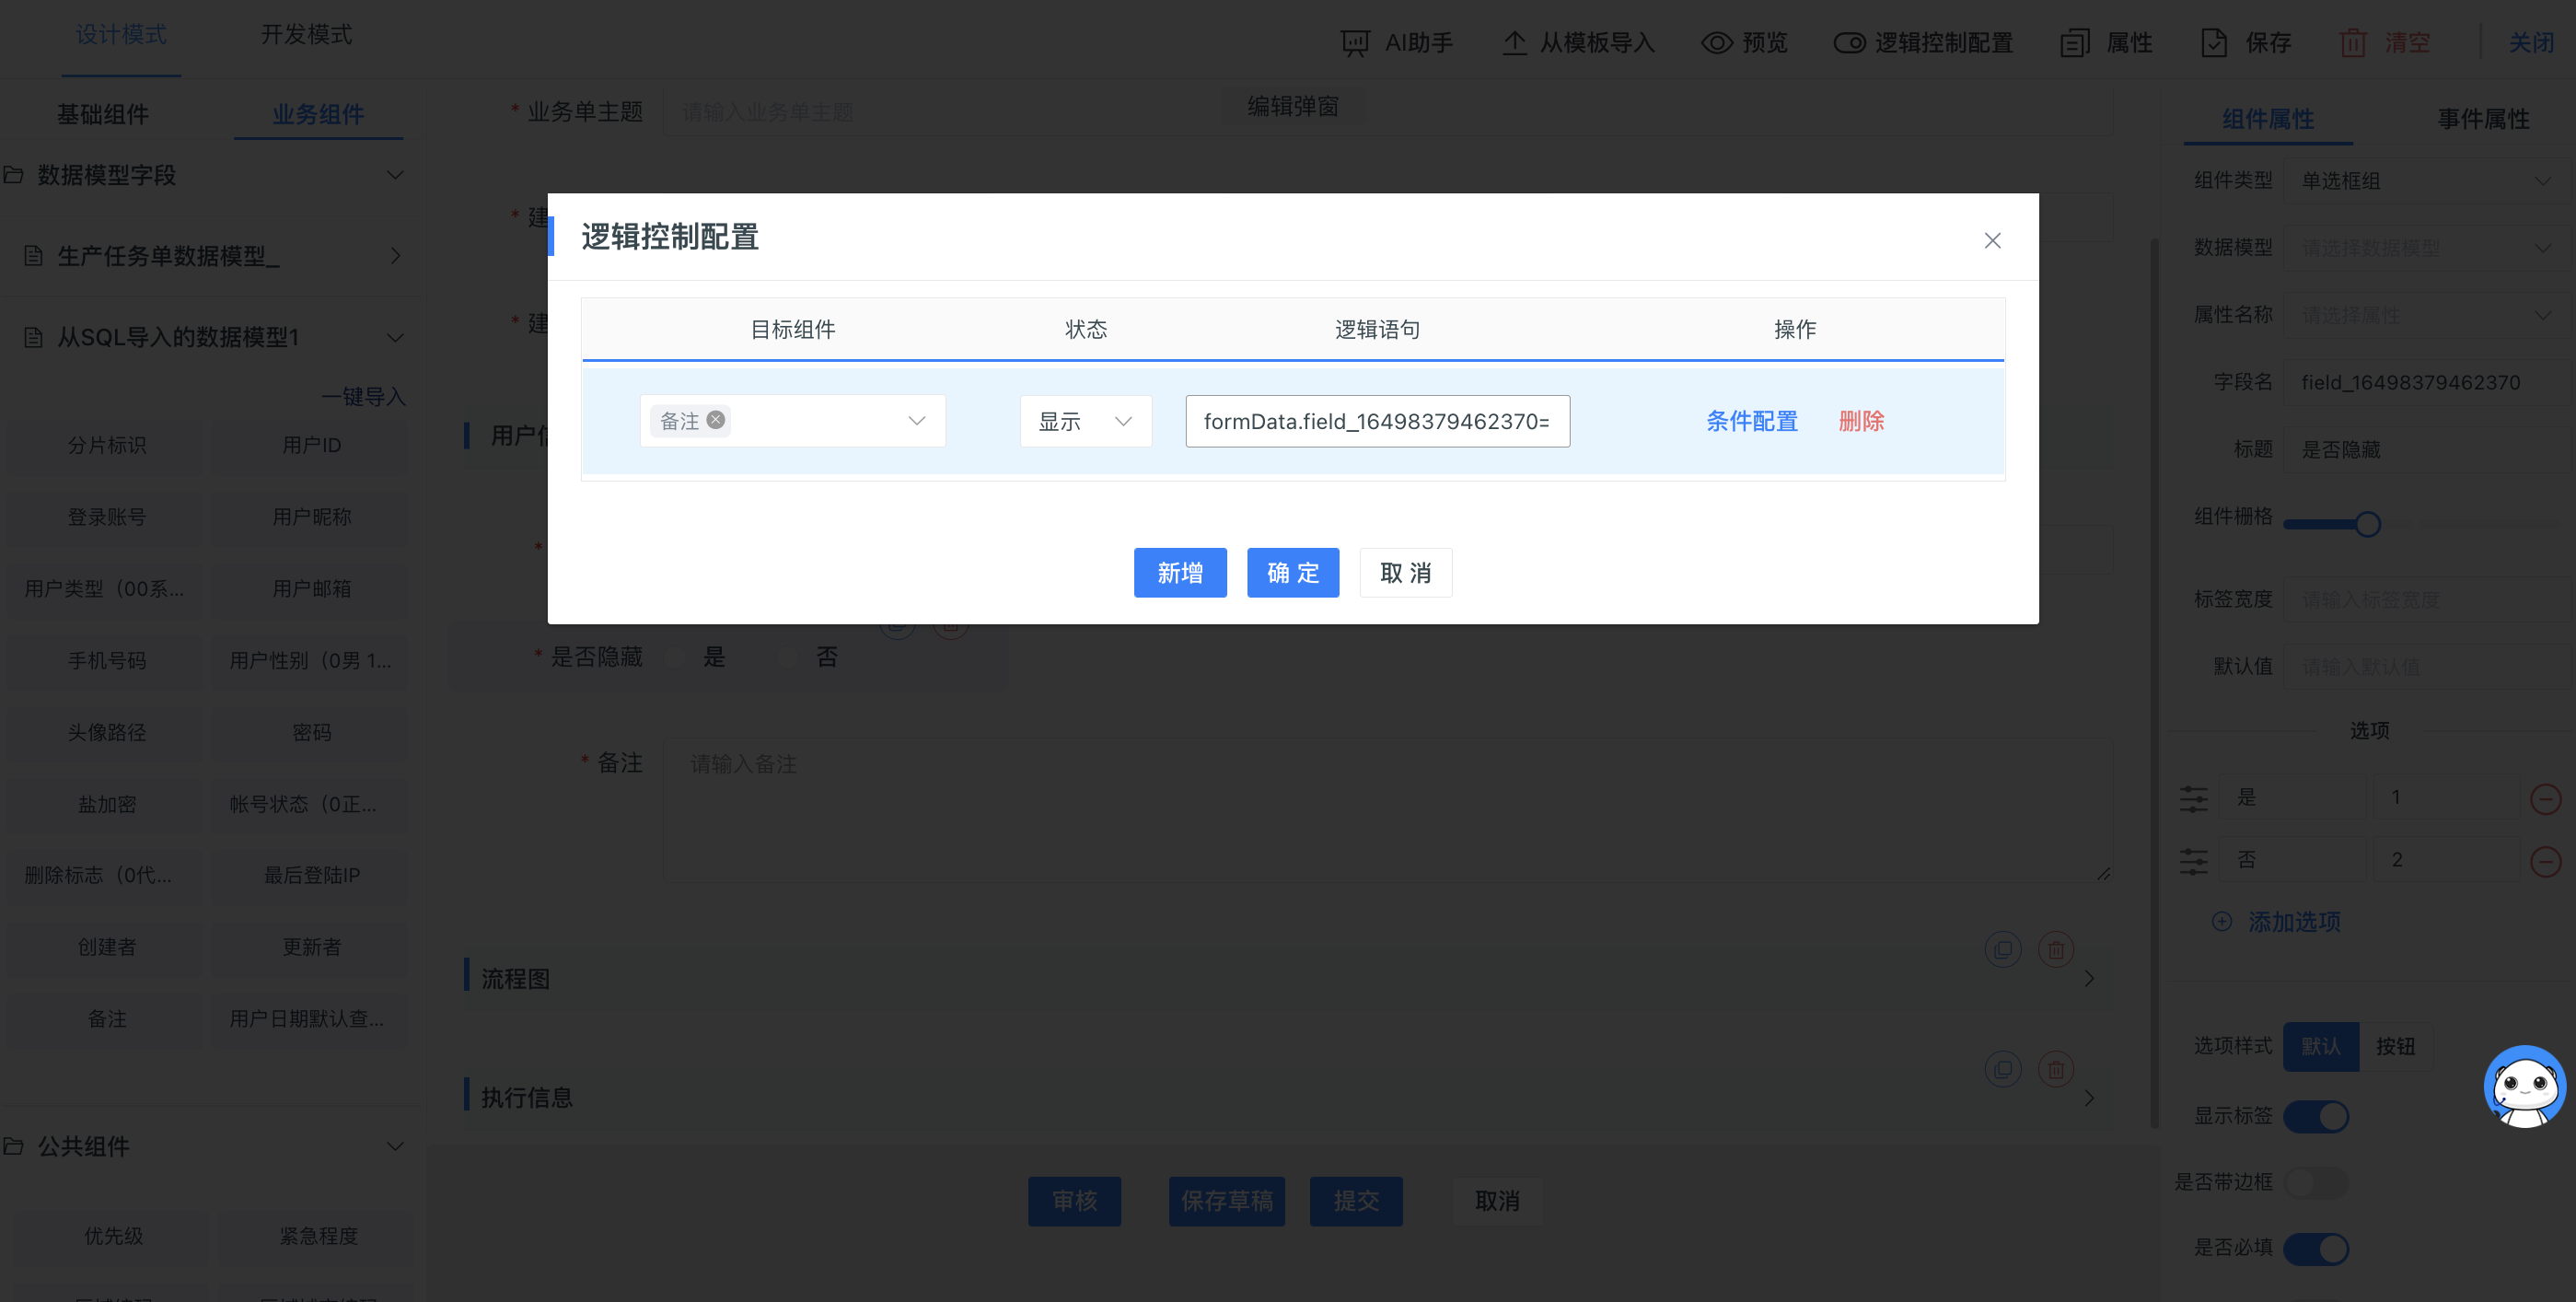The image size is (2576, 1302).
Task: Click the 从模板导入 upload icon
Action: click(1514, 43)
